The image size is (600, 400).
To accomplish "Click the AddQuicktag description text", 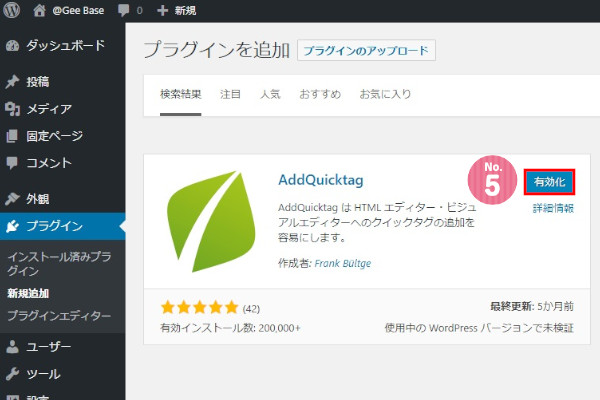I will 377,222.
